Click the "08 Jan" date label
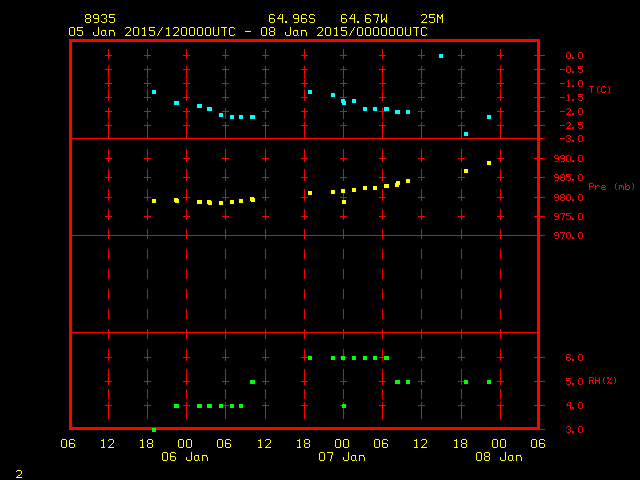Viewport: 640px width, 480px height. click(499, 457)
